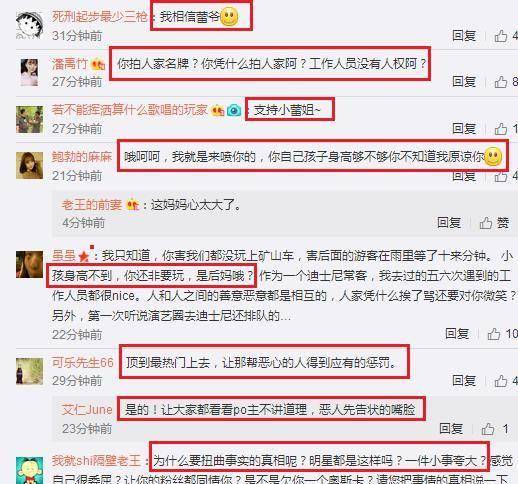Open 死刑起步最少三枪's cartoon avatar
The width and height of the screenshot is (518, 484).
pyautogui.click(x=30, y=26)
